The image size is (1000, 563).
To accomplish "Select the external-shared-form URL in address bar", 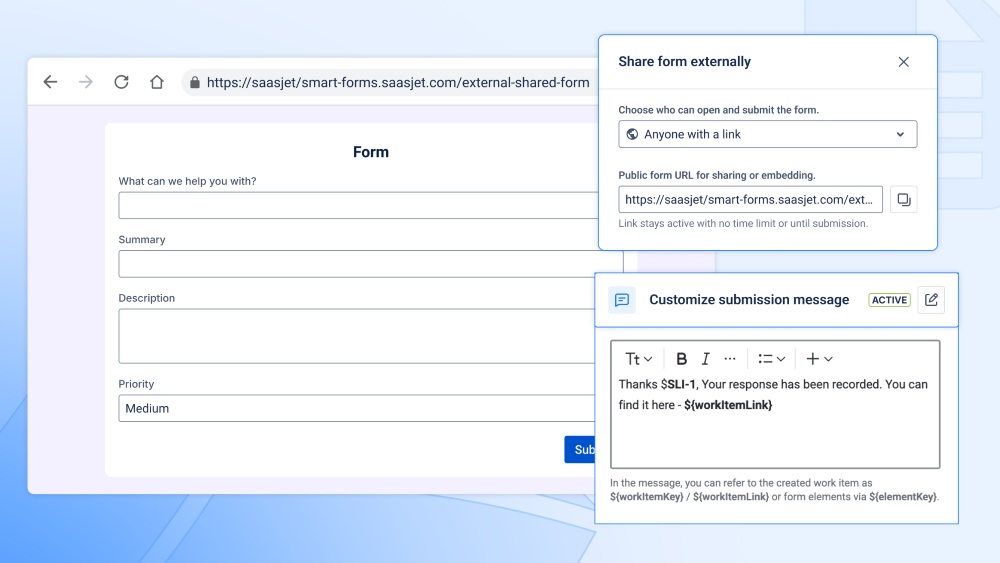I will click(x=398, y=82).
